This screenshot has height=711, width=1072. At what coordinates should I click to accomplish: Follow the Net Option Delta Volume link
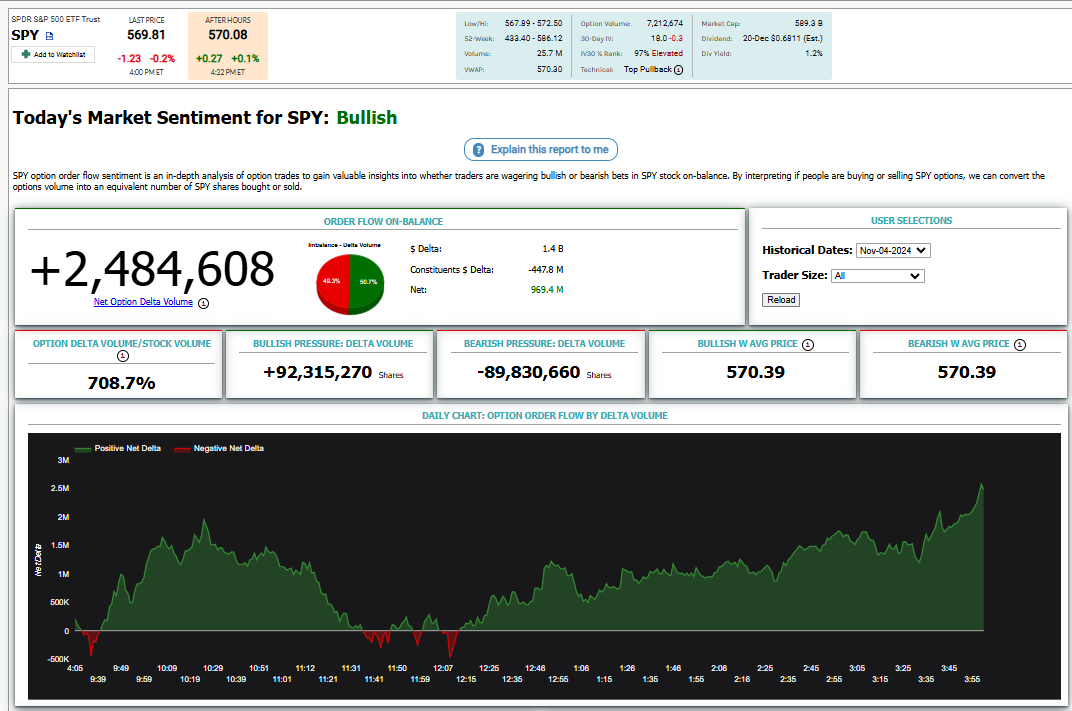[x=143, y=301]
